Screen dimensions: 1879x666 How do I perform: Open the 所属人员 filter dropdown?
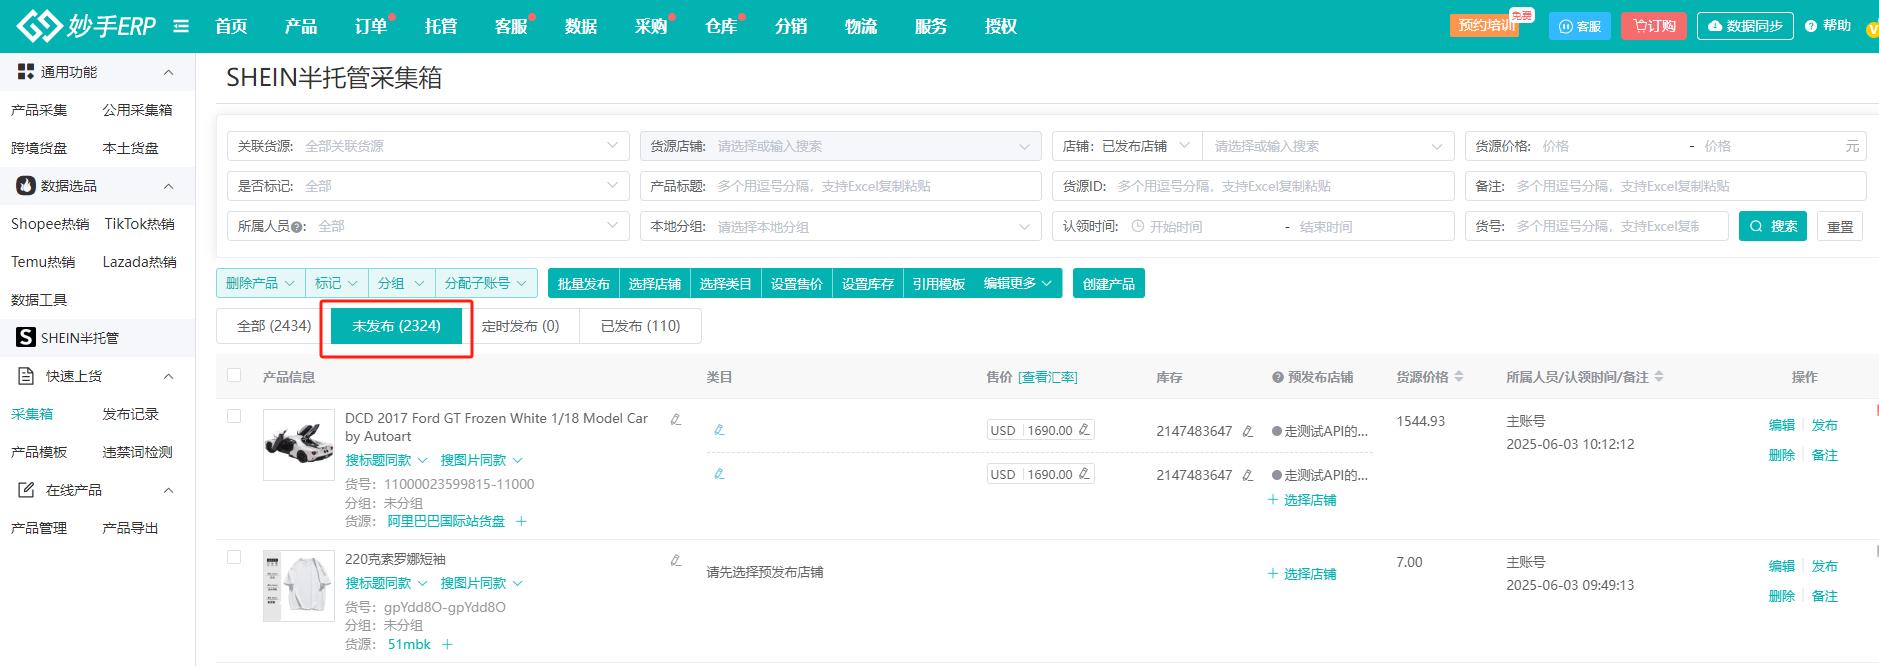[x=428, y=226]
